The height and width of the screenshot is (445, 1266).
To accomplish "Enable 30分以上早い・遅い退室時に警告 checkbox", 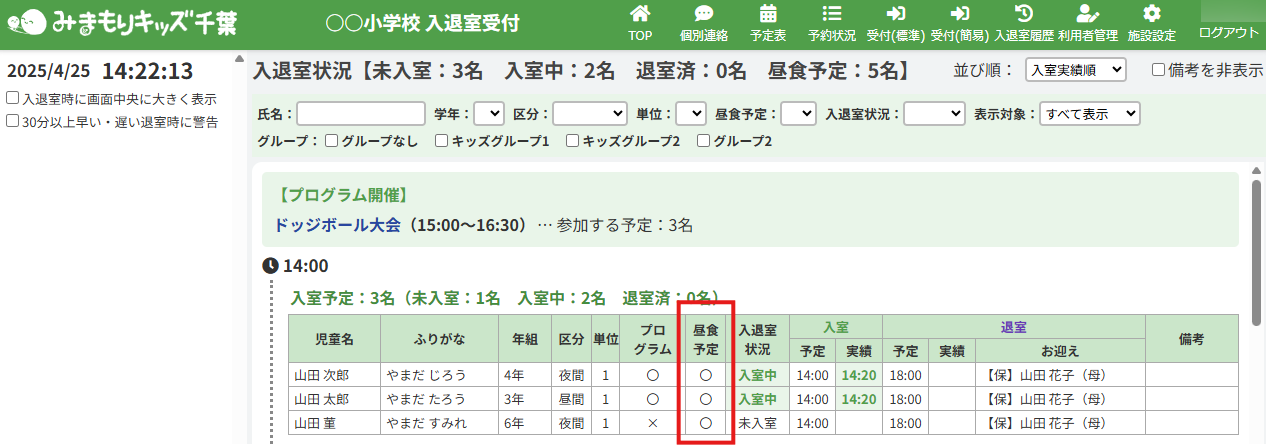I will 12,121.
